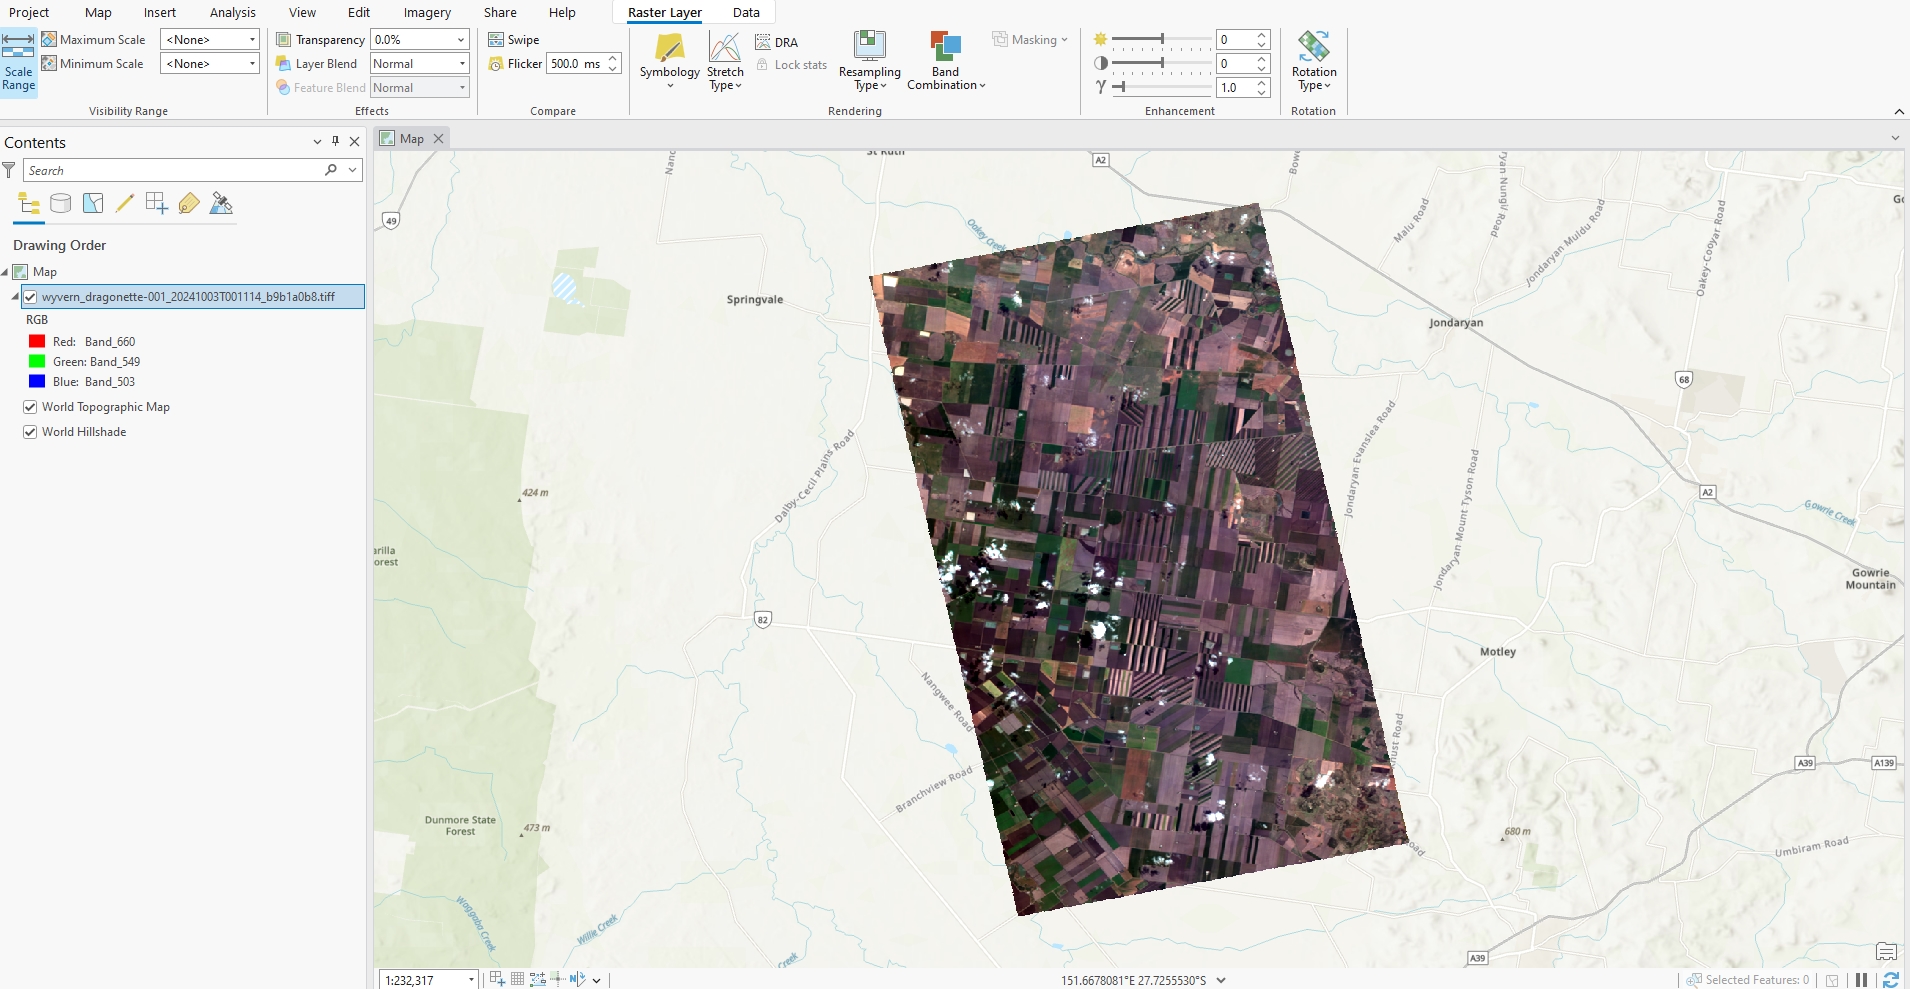
Task: Expand the Layer Blend mode dropdown
Action: pos(461,64)
